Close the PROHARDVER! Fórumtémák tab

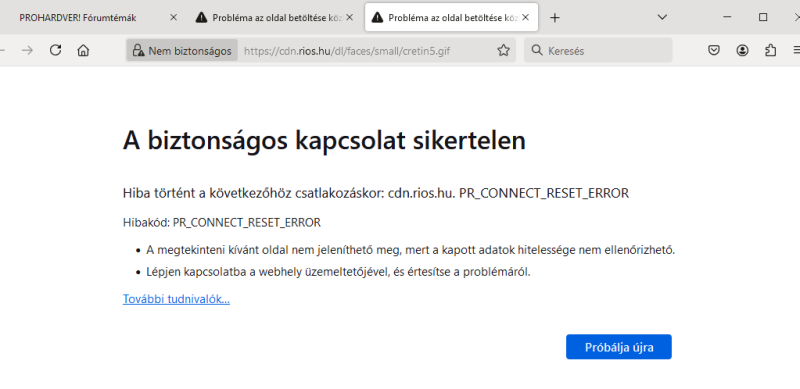point(173,17)
